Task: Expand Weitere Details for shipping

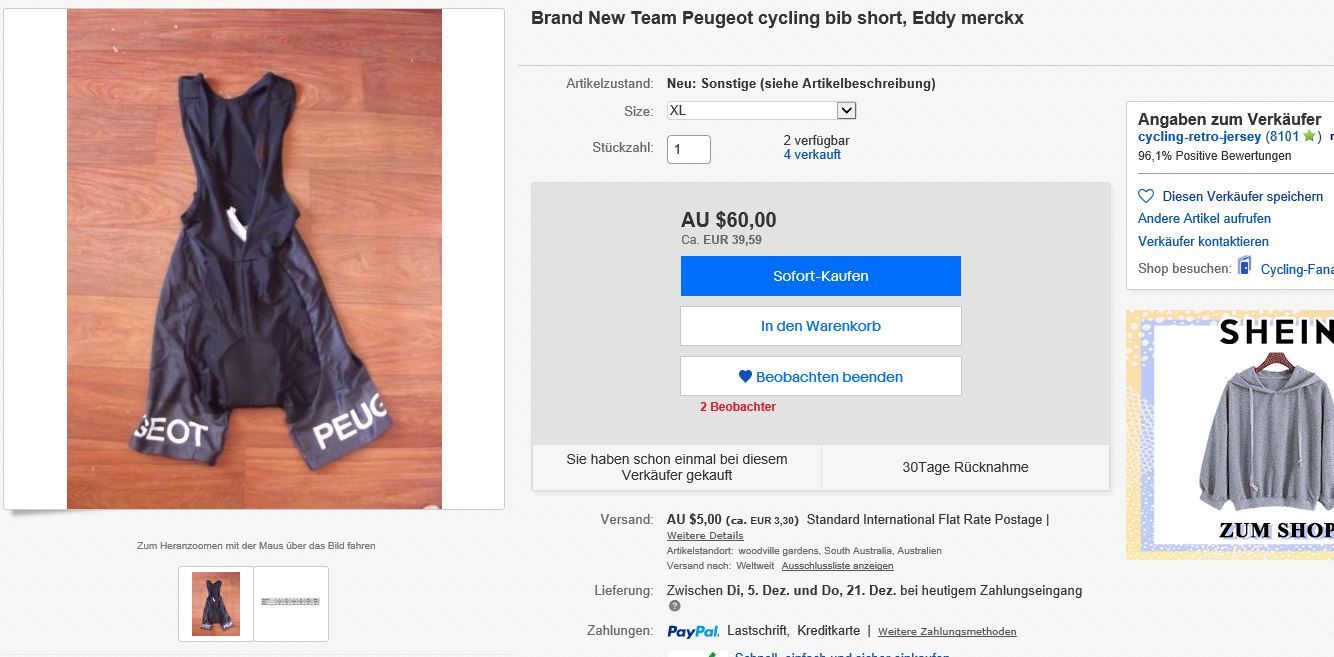Action: [705, 536]
